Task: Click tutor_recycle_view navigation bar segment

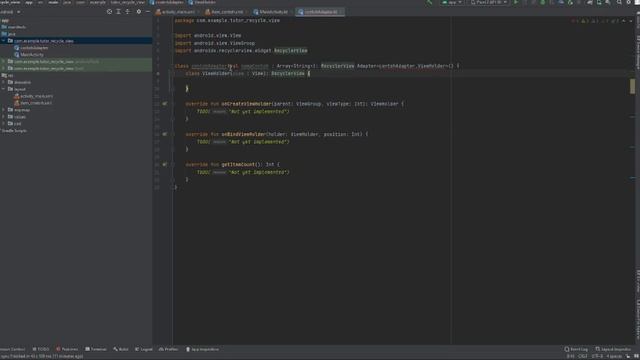Action: pyautogui.click(x=128, y=2)
